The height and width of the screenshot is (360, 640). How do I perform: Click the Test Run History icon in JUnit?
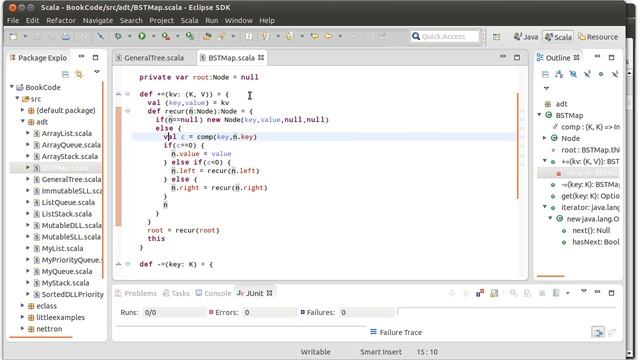[x=556, y=293]
